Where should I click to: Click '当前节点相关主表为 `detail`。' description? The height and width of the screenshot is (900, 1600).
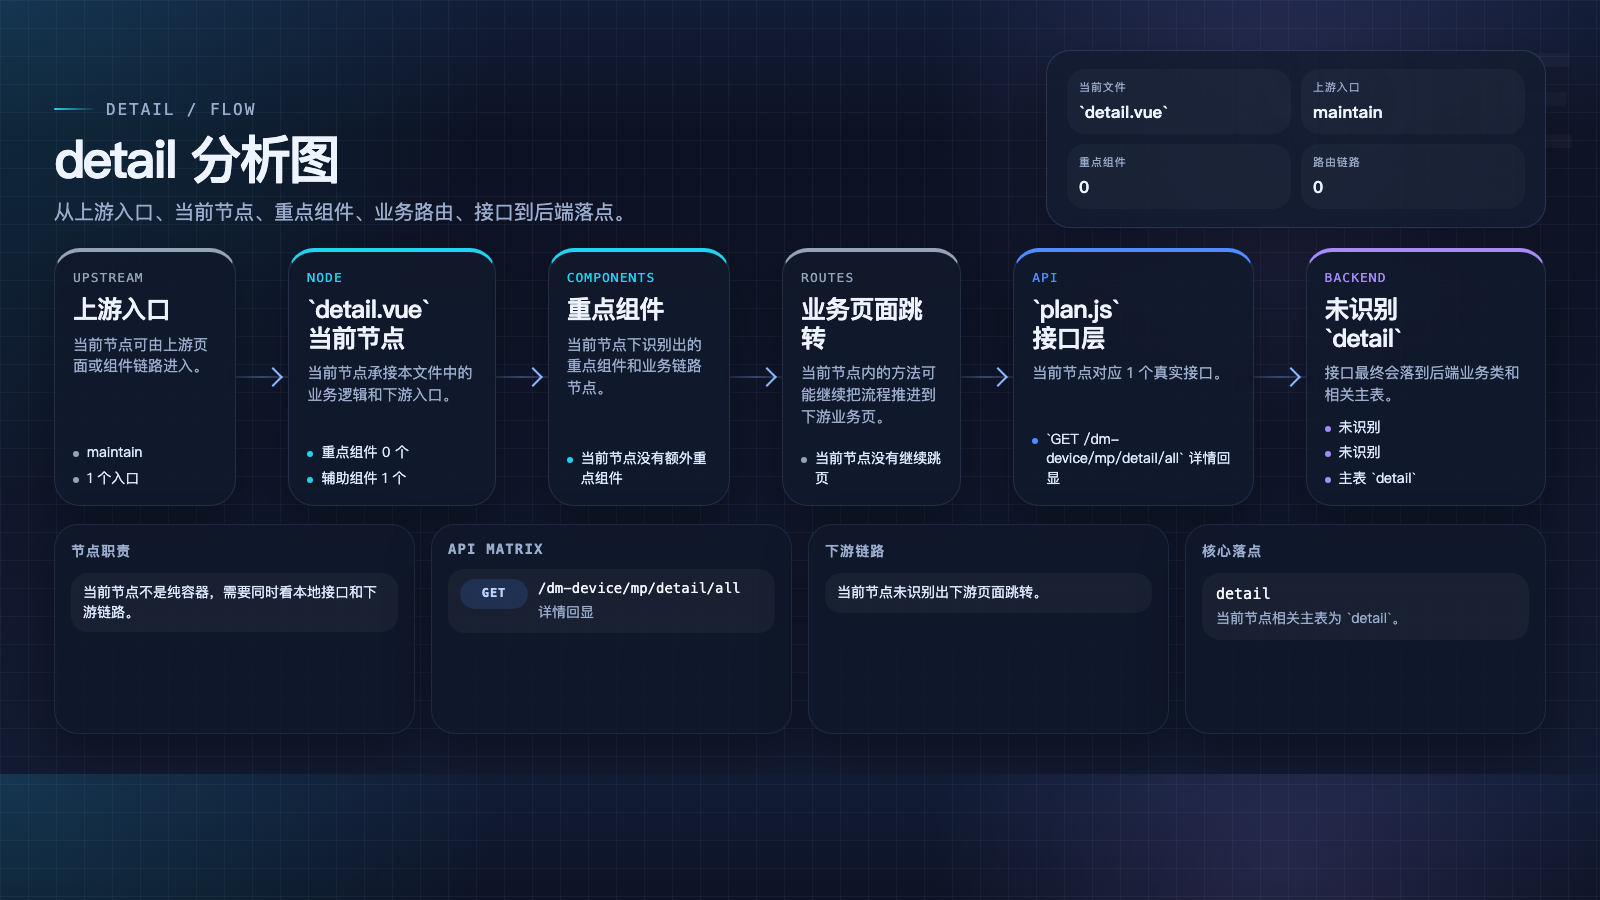pyautogui.click(x=1310, y=618)
